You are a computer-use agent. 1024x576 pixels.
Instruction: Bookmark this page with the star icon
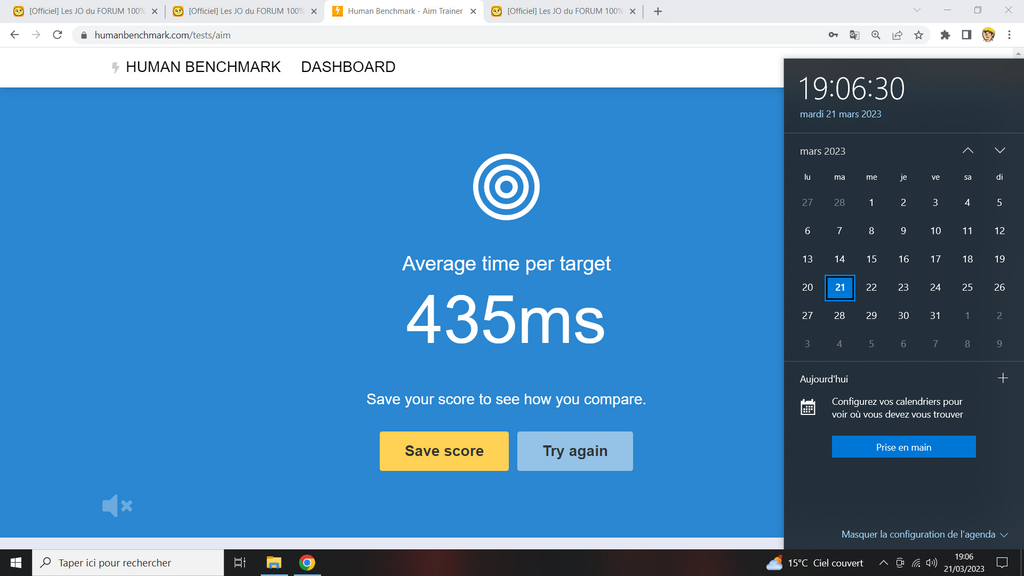tap(918, 35)
